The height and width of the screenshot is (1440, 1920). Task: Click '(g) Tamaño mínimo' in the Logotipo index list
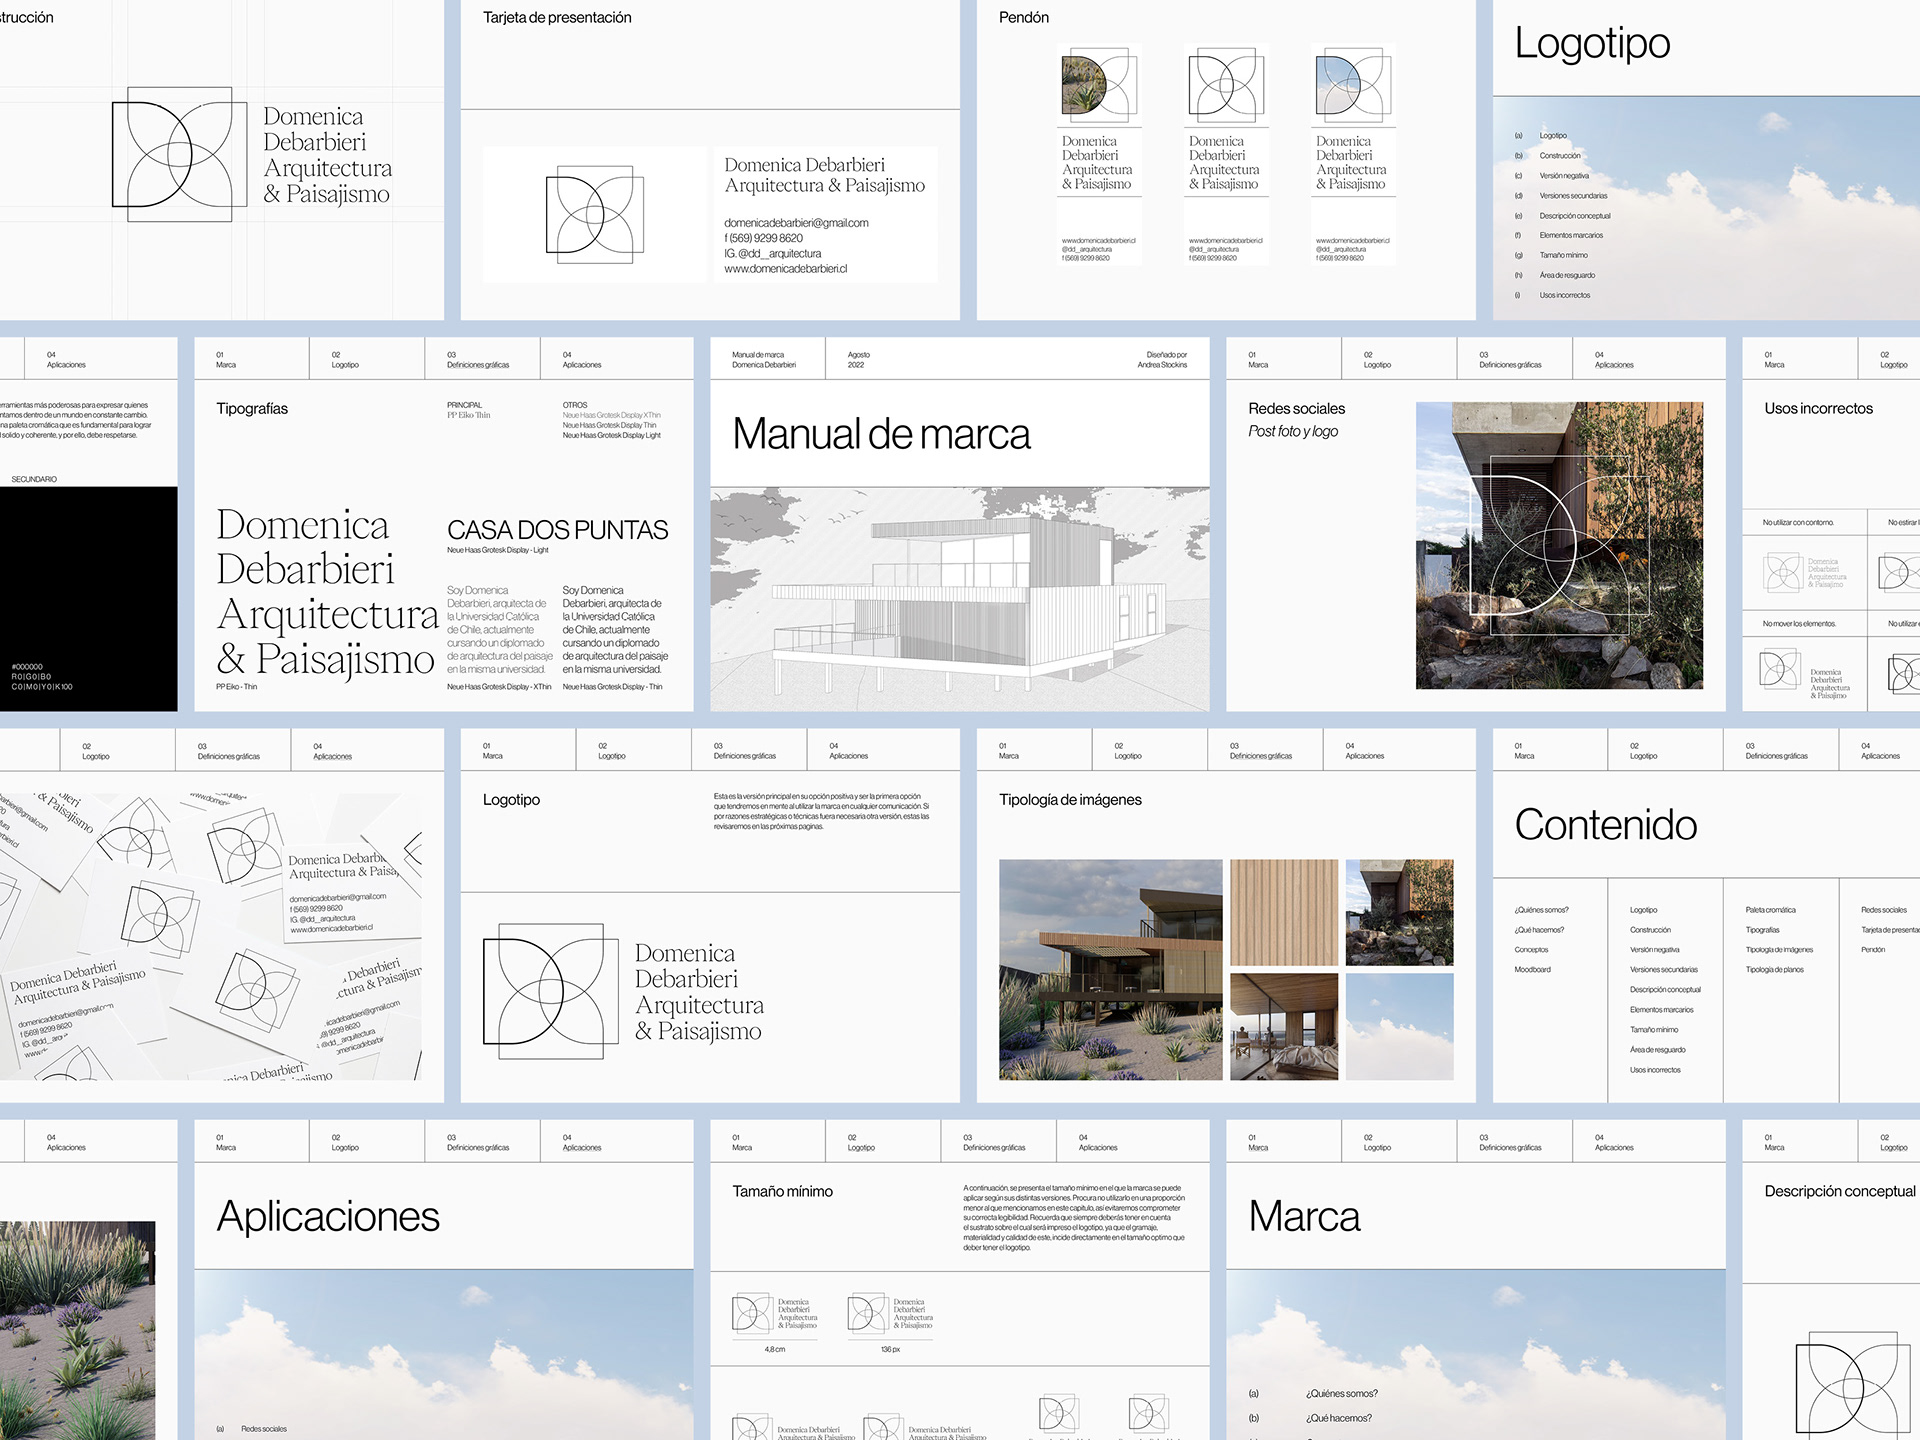pyautogui.click(x=1551, y=256)
